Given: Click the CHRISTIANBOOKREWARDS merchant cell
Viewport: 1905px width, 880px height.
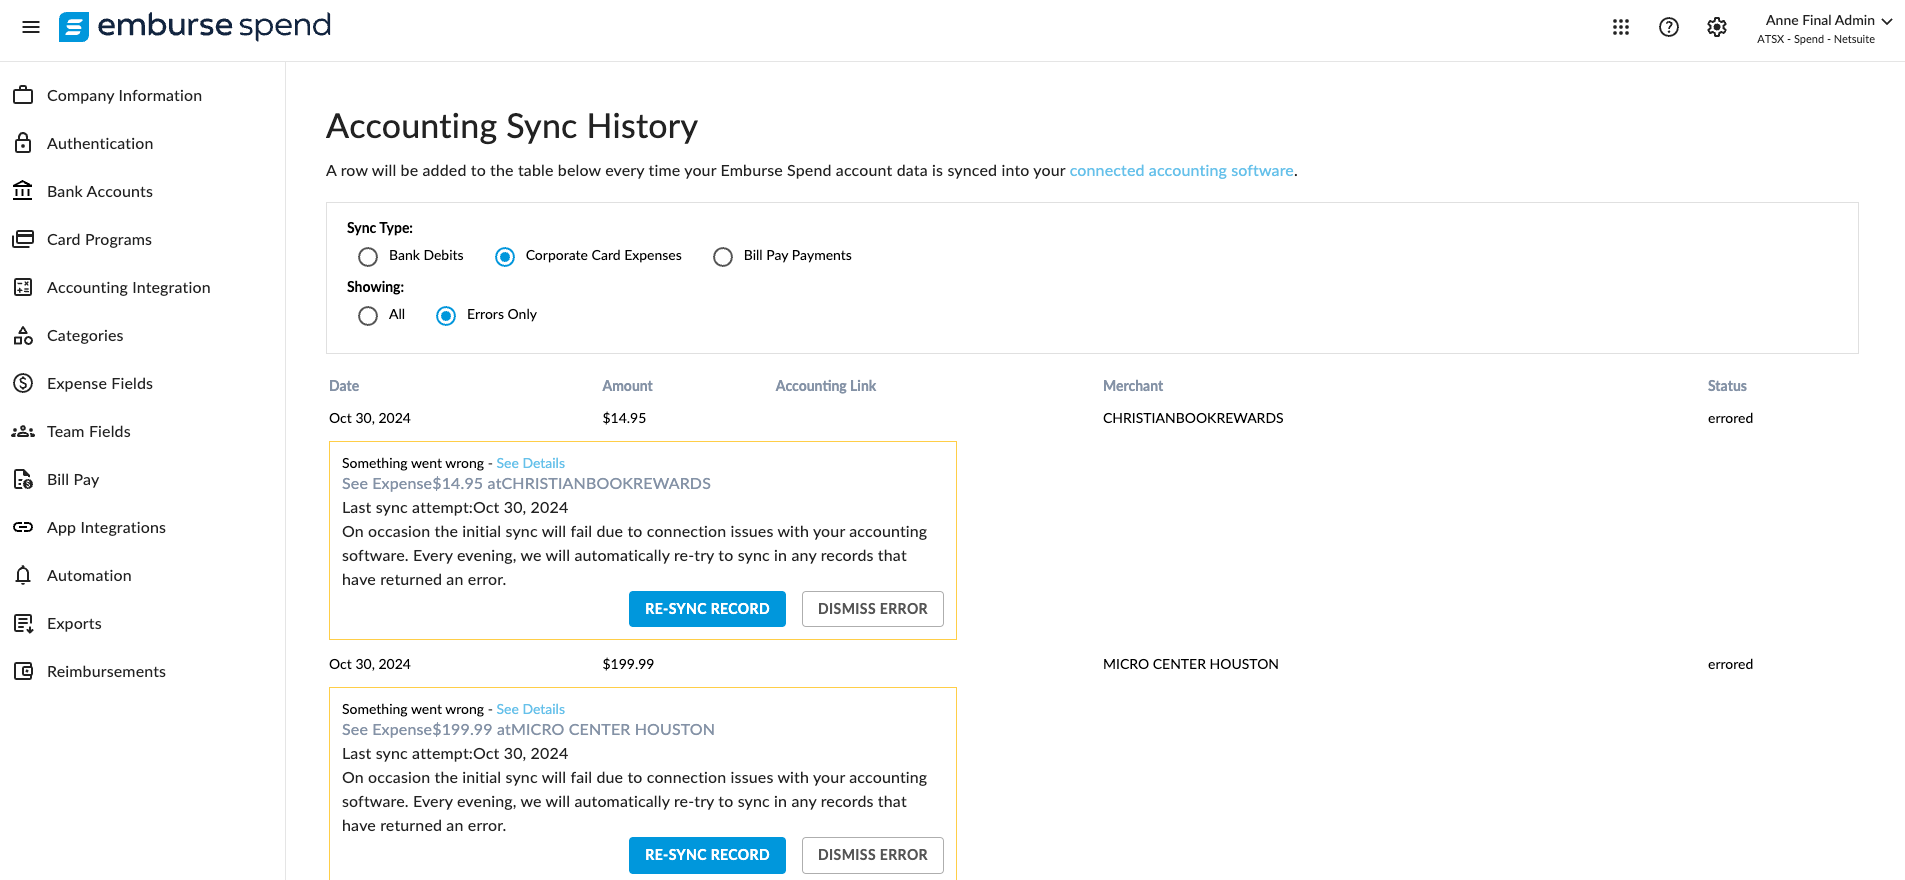Looking at the screenshot, I should pos(1193,418).
